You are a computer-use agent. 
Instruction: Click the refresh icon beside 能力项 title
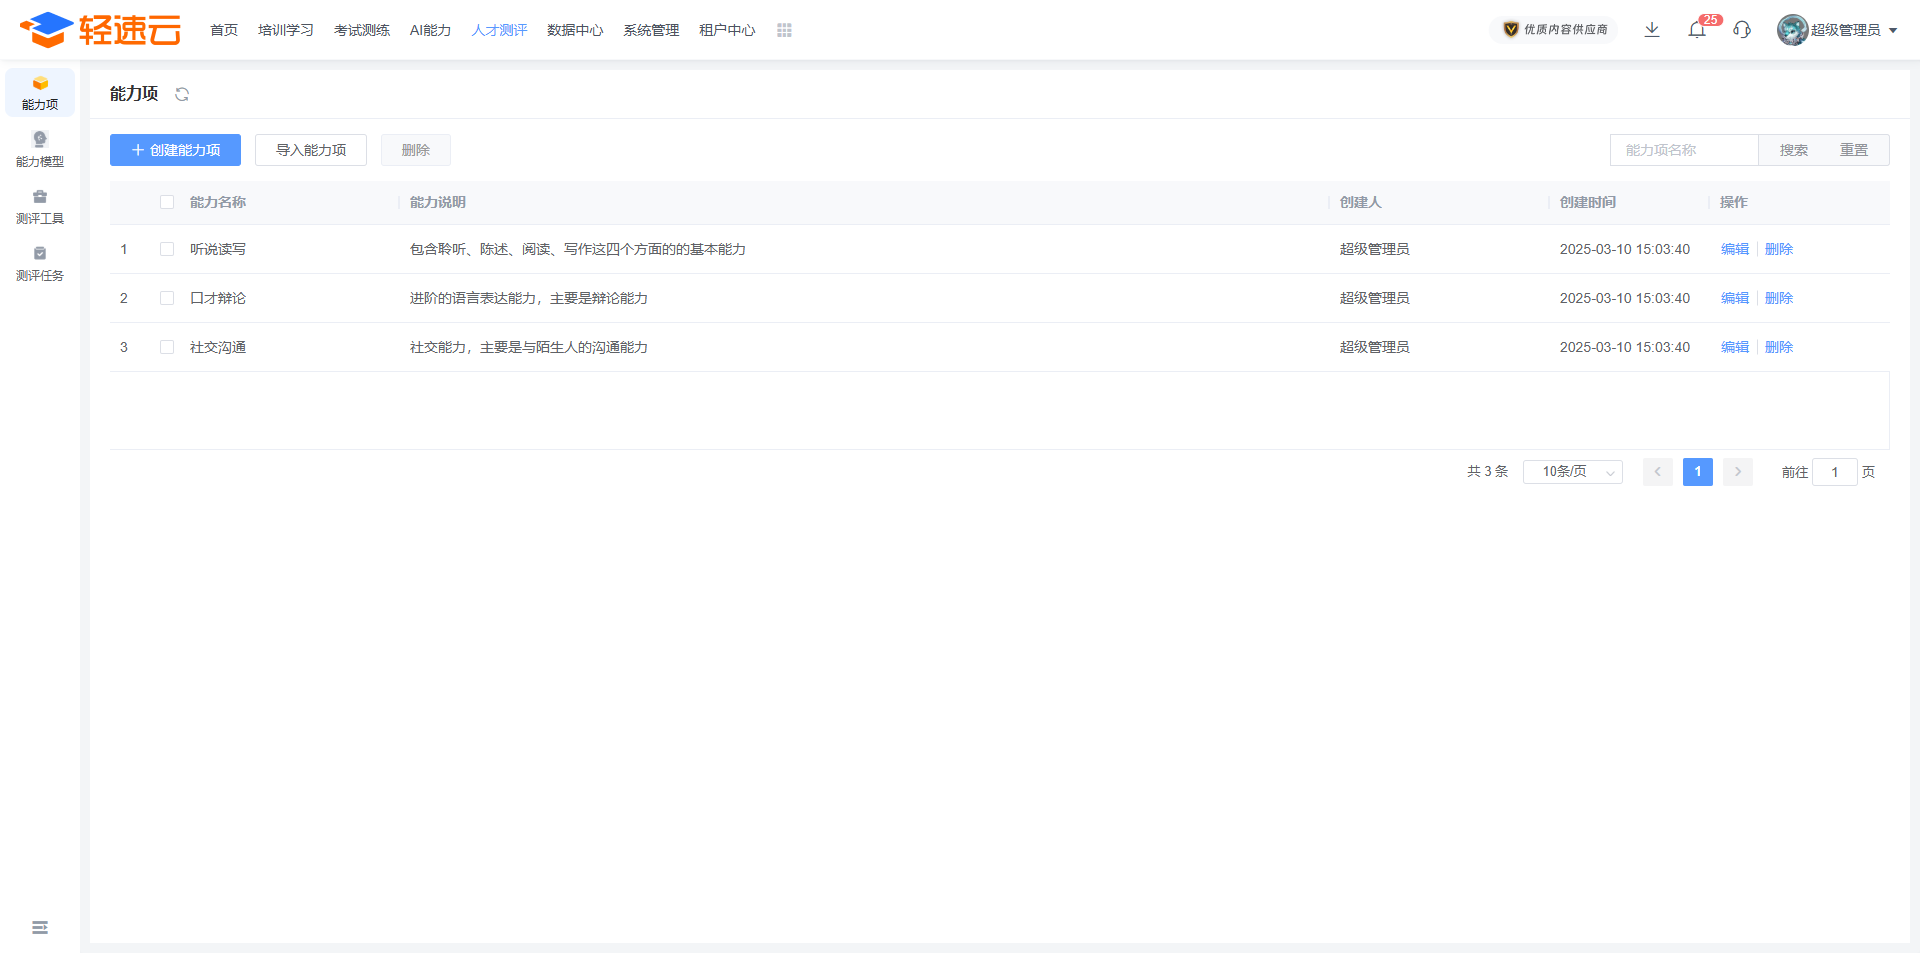(182, 94)
